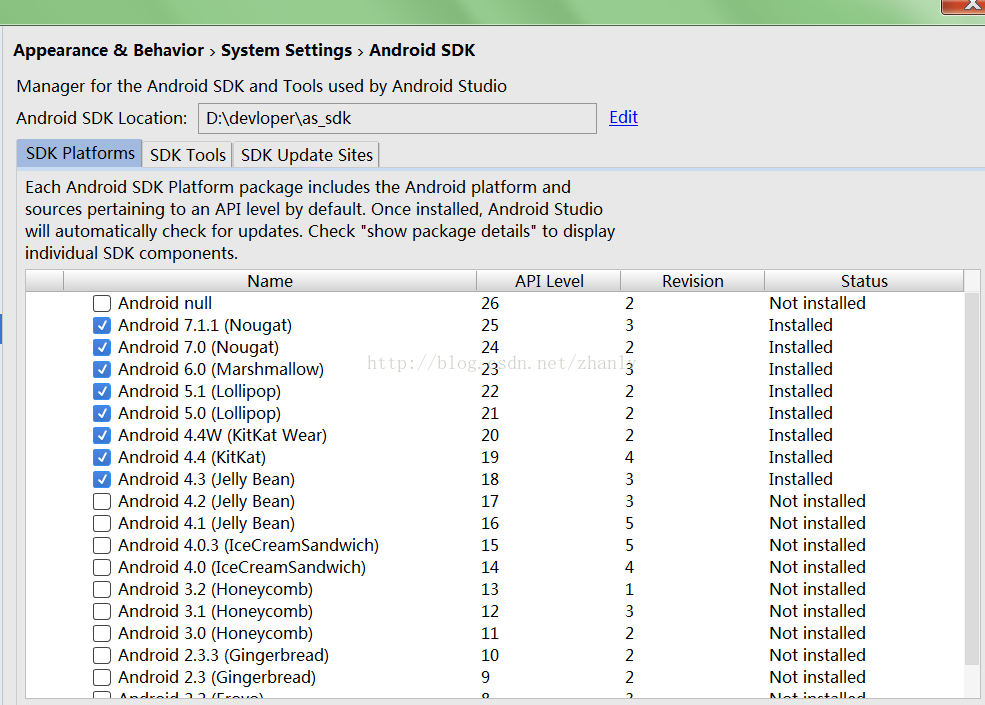The height and width of the screenshot is (705, 985).
Task: Select the Android null row name
Action: tap(165, 303)
